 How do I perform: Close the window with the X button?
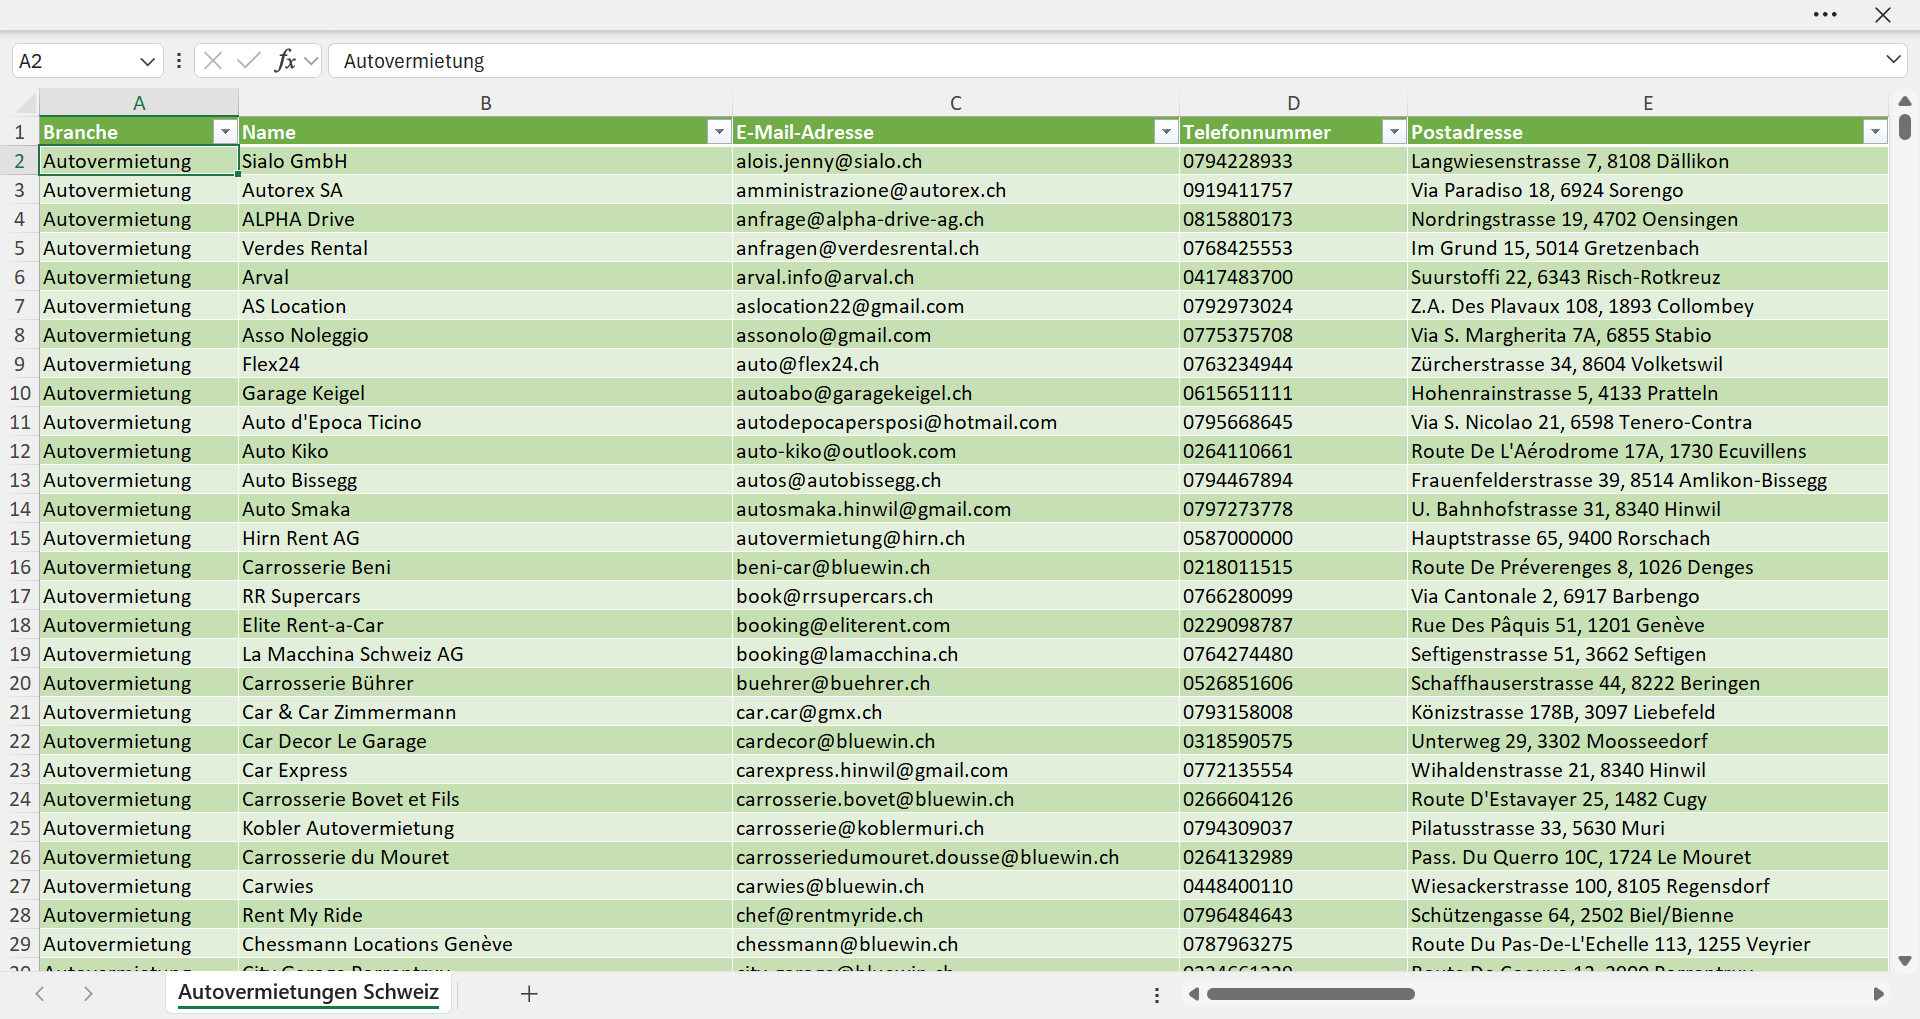(1883, 15)
